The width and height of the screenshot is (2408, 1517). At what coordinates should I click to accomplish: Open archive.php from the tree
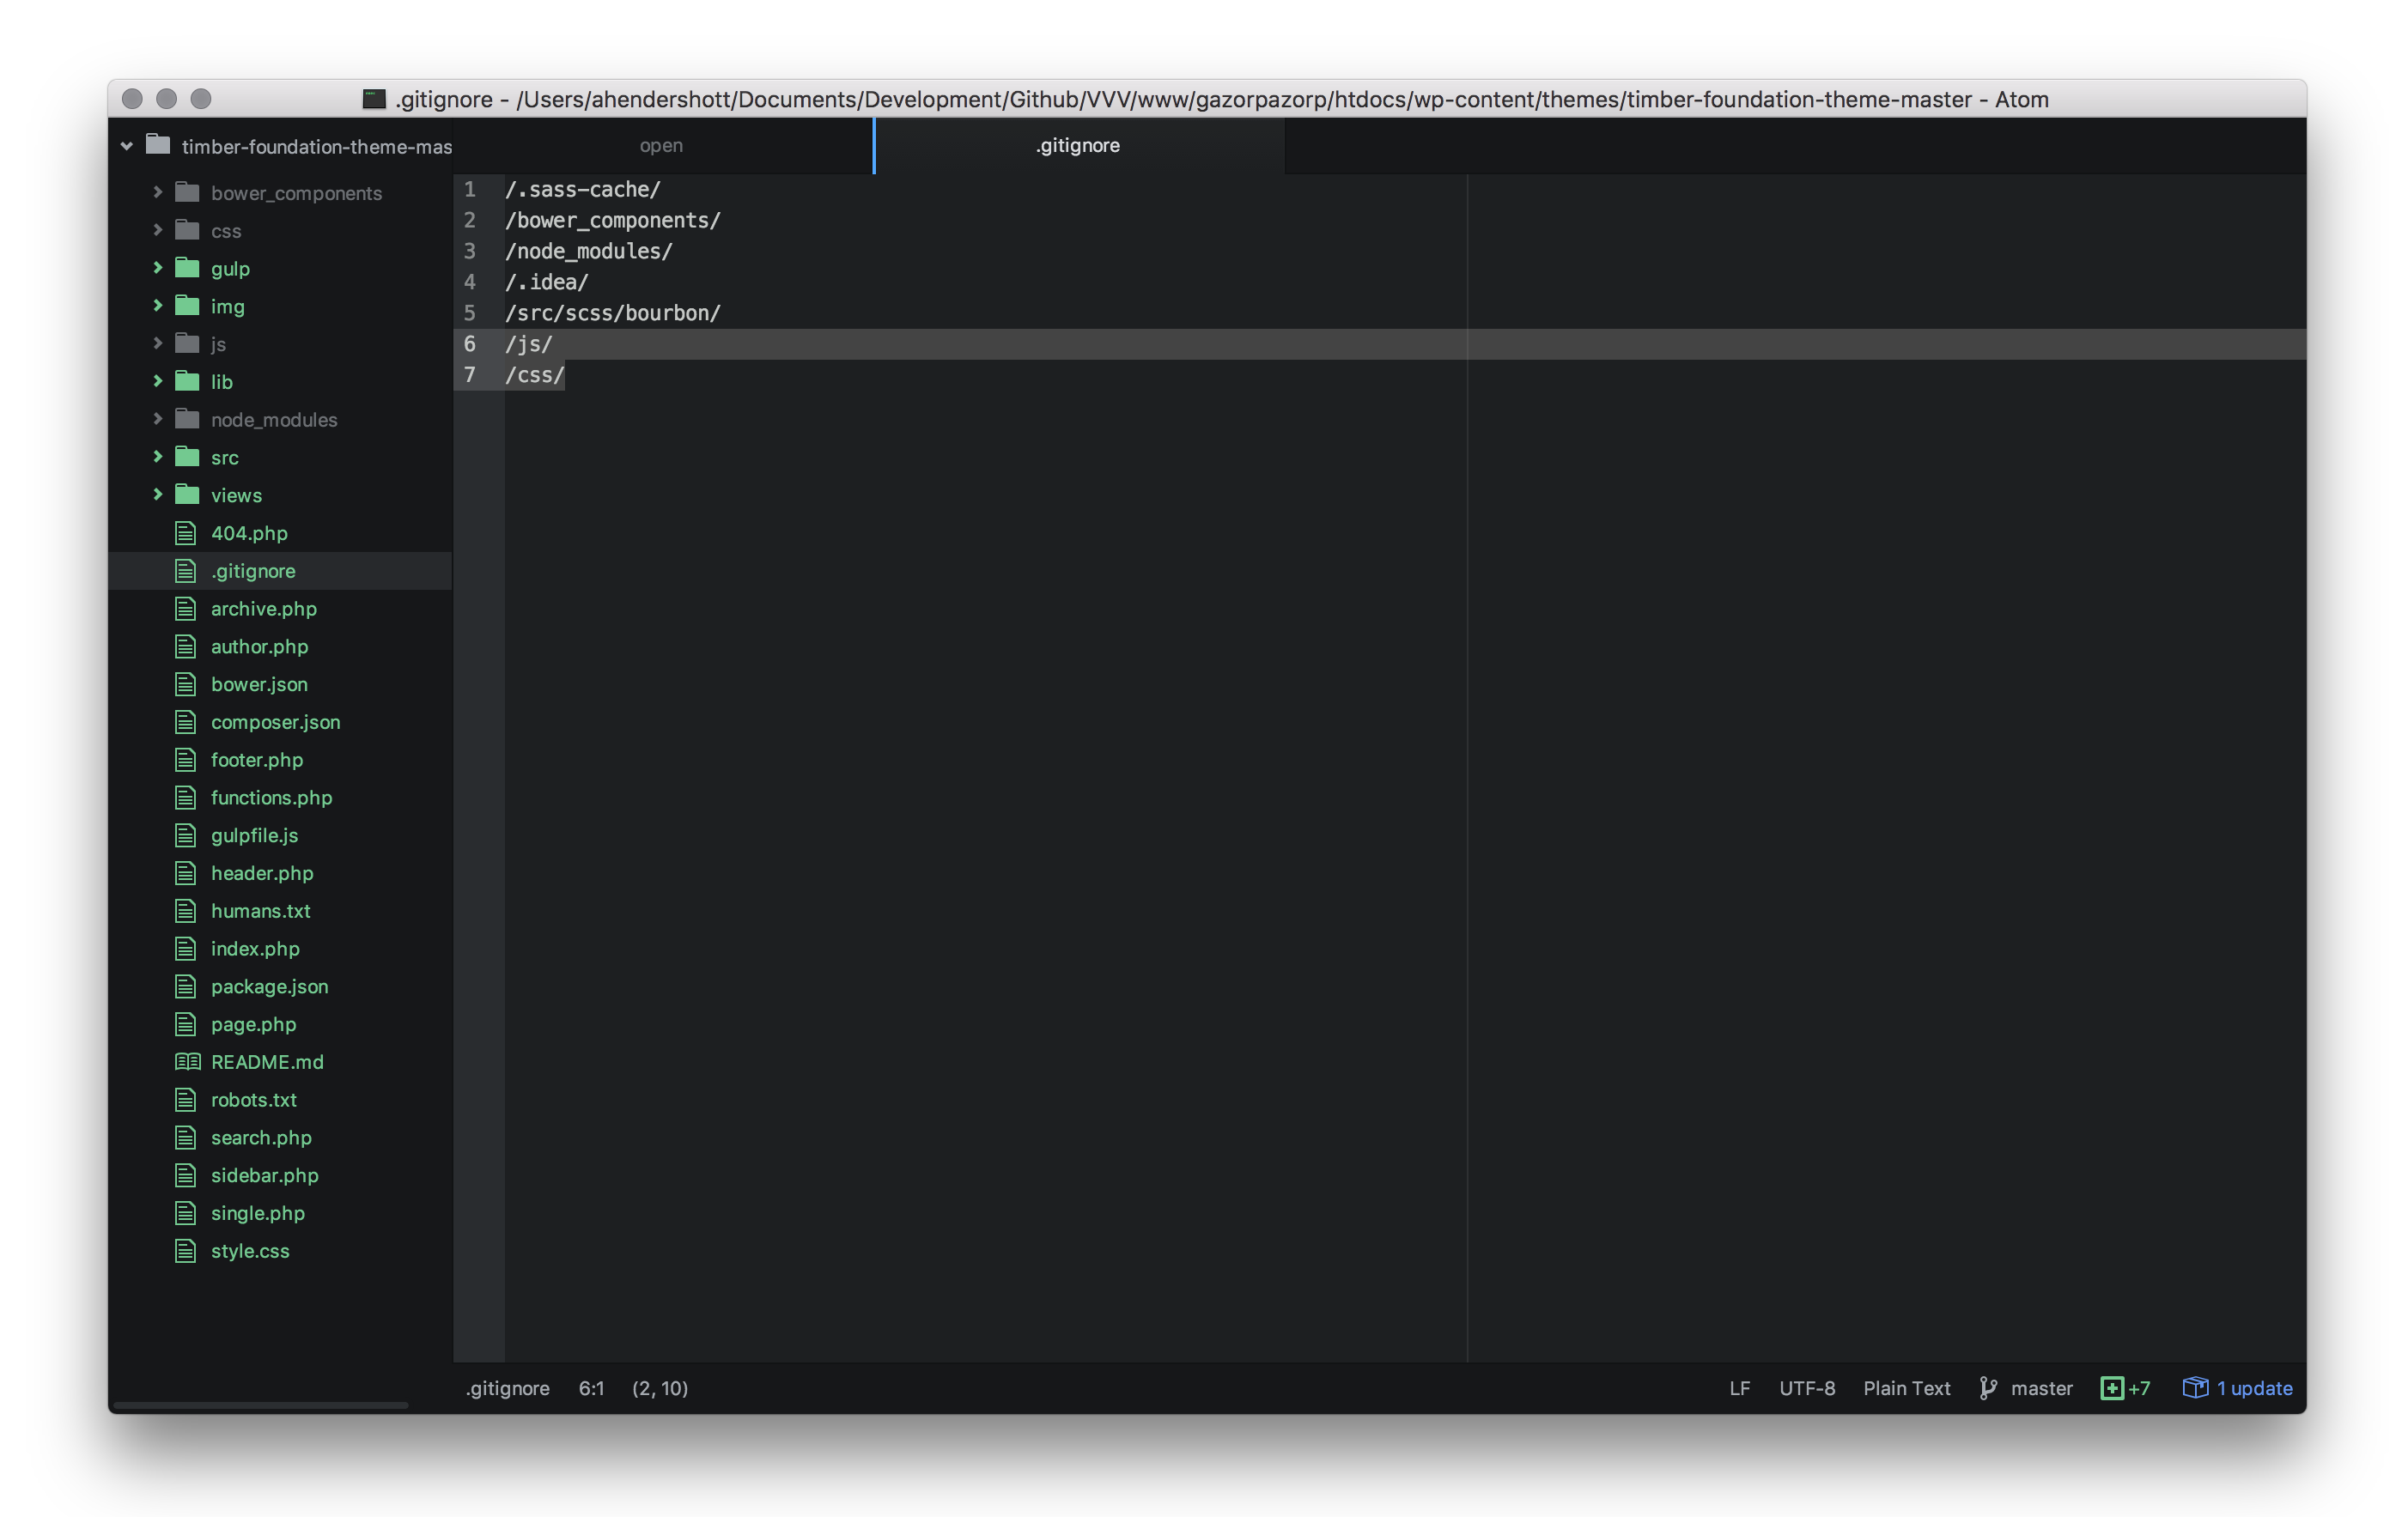tap(264, 608)
